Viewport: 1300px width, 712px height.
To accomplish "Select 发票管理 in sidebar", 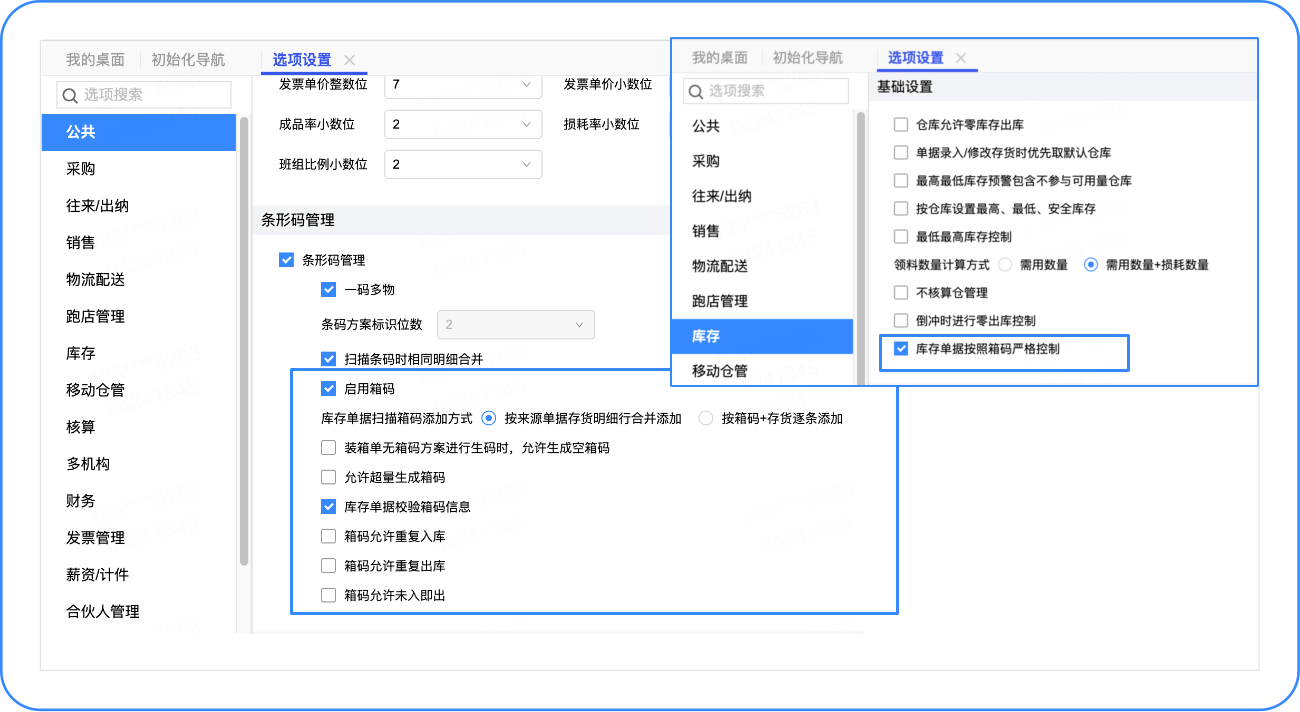I will coord(95,538).
